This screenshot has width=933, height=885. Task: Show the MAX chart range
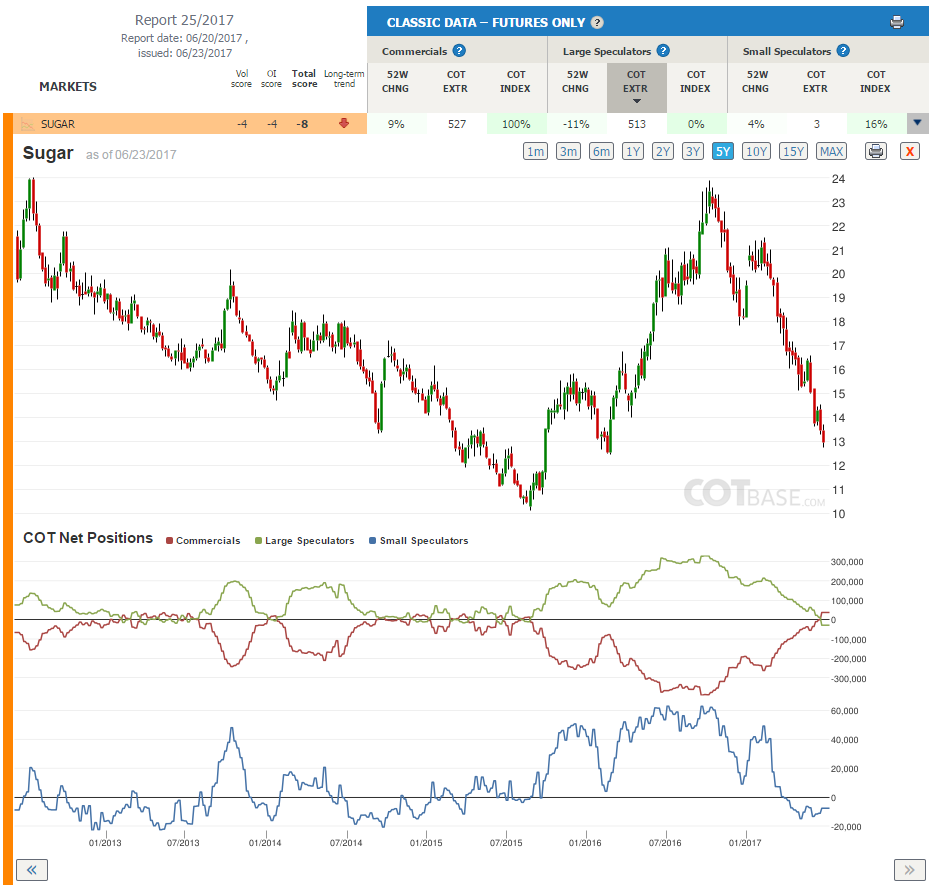pos(831,151)
